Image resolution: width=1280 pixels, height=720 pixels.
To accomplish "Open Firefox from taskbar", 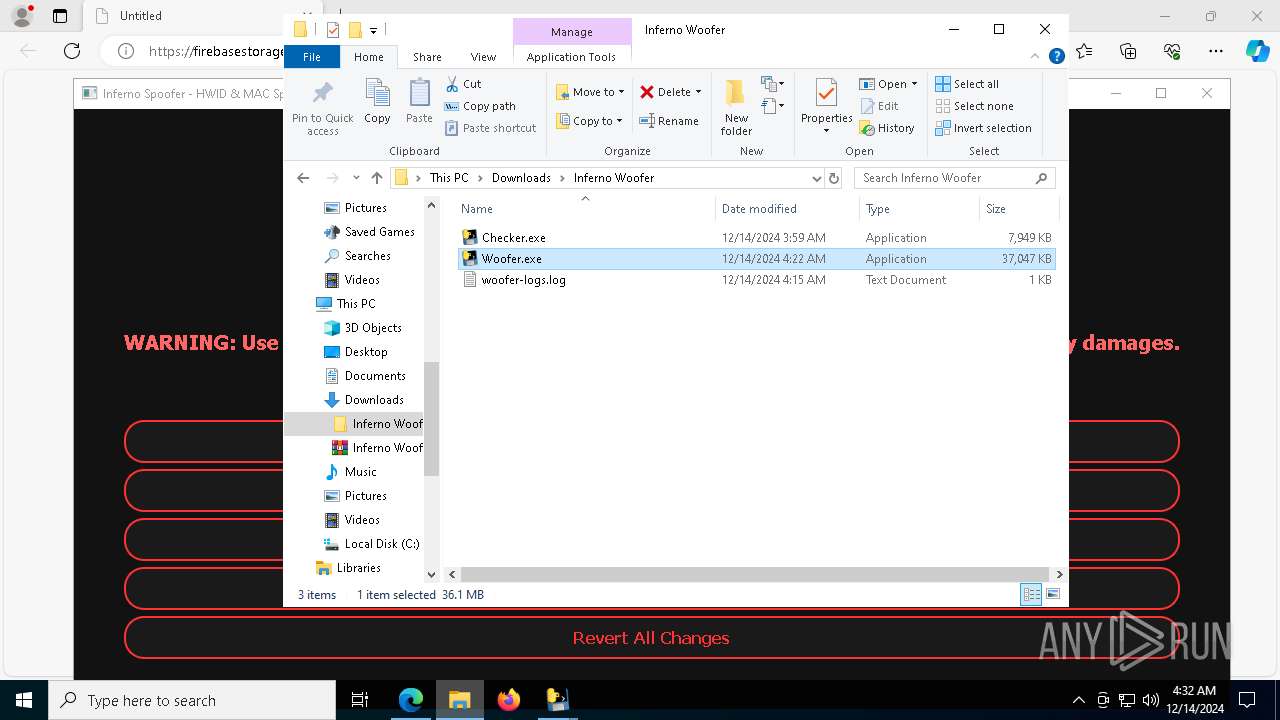I will pyautogui.click(x=509, y=700).
